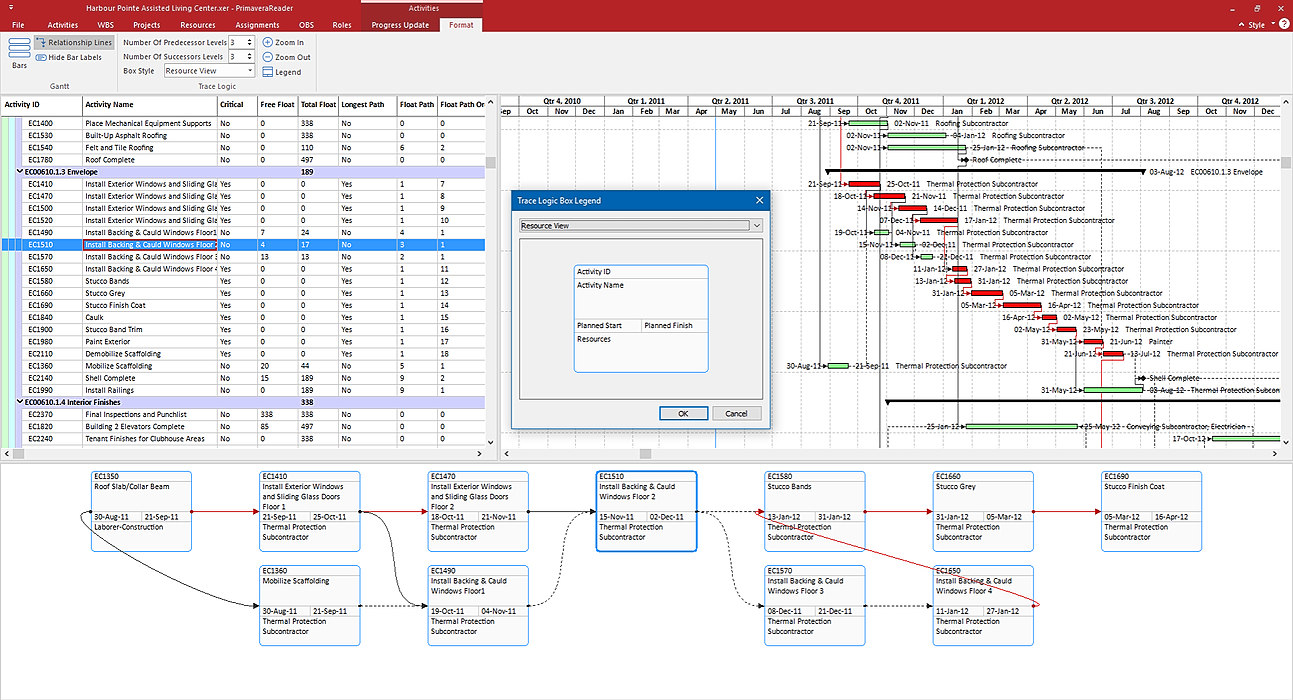Image resolution: width=1293 pixels, height=700 pixels.
Task: Collapse the EC00610.1.4 Interior Finishes group
Action: tap(21, 402)
